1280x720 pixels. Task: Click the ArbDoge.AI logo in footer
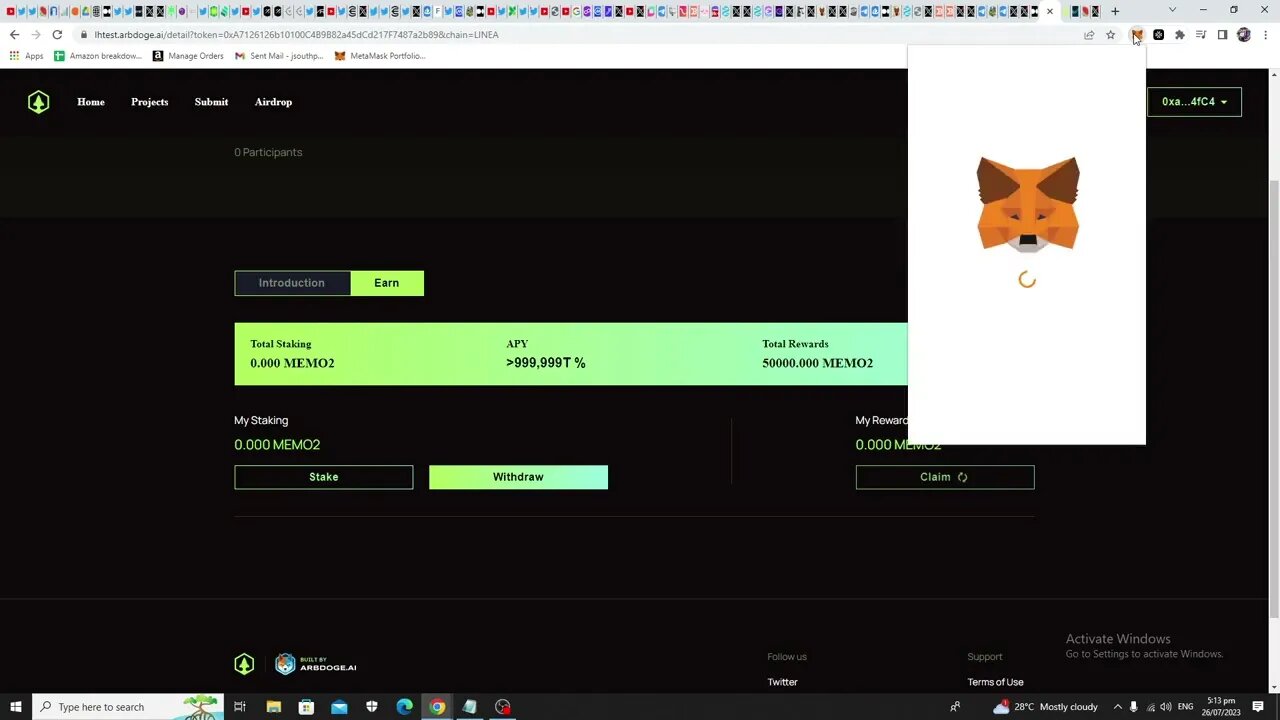[x=315, y=664]
